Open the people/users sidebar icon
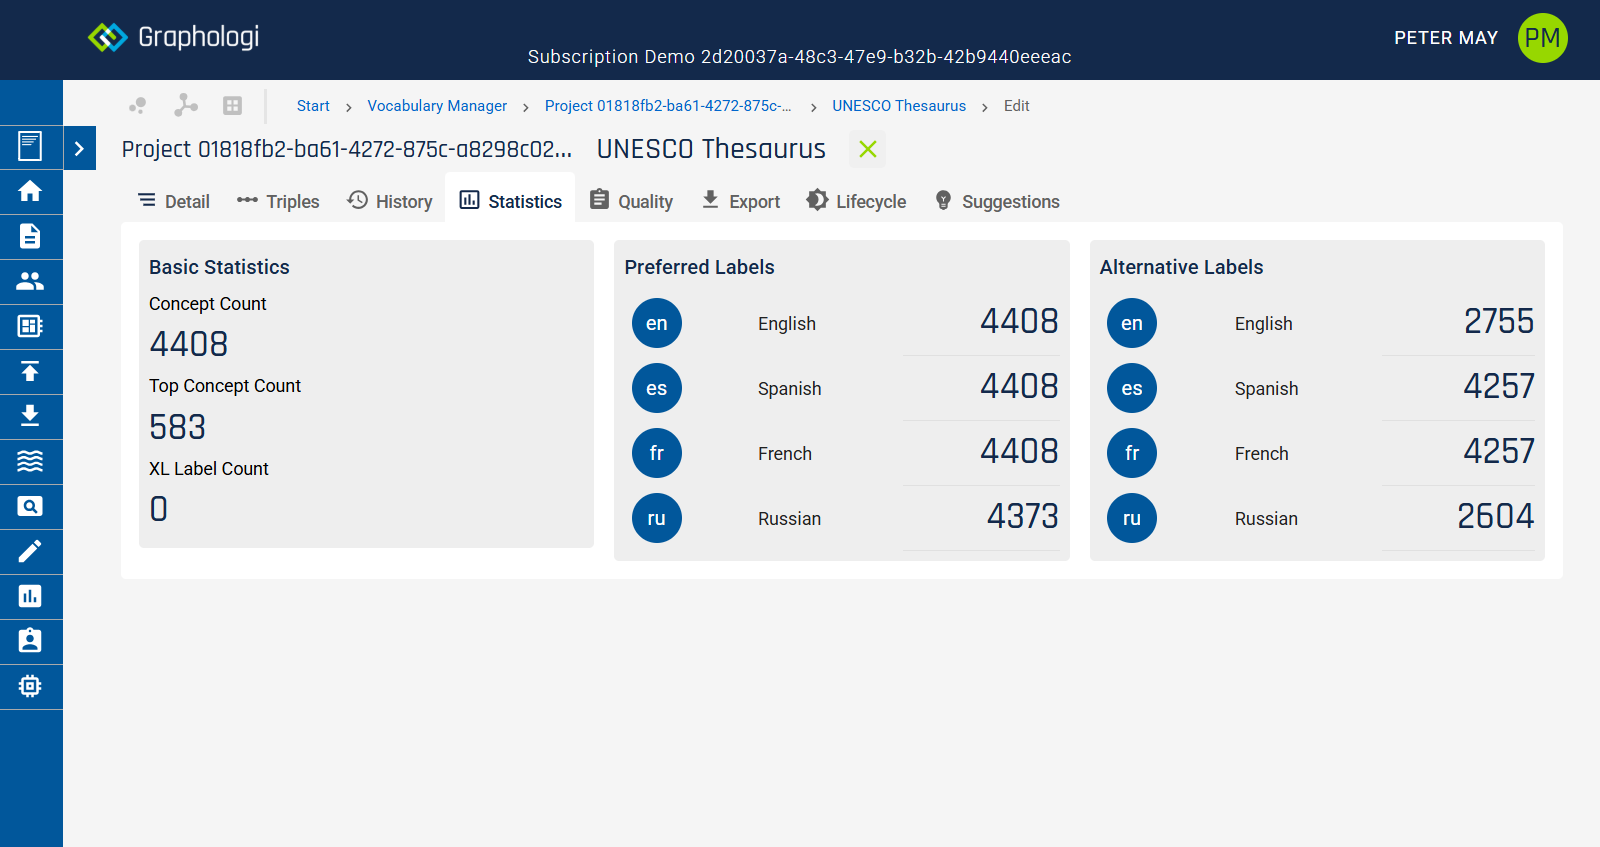This screenshot has height=847, width=1600. [x=31, y=281]
